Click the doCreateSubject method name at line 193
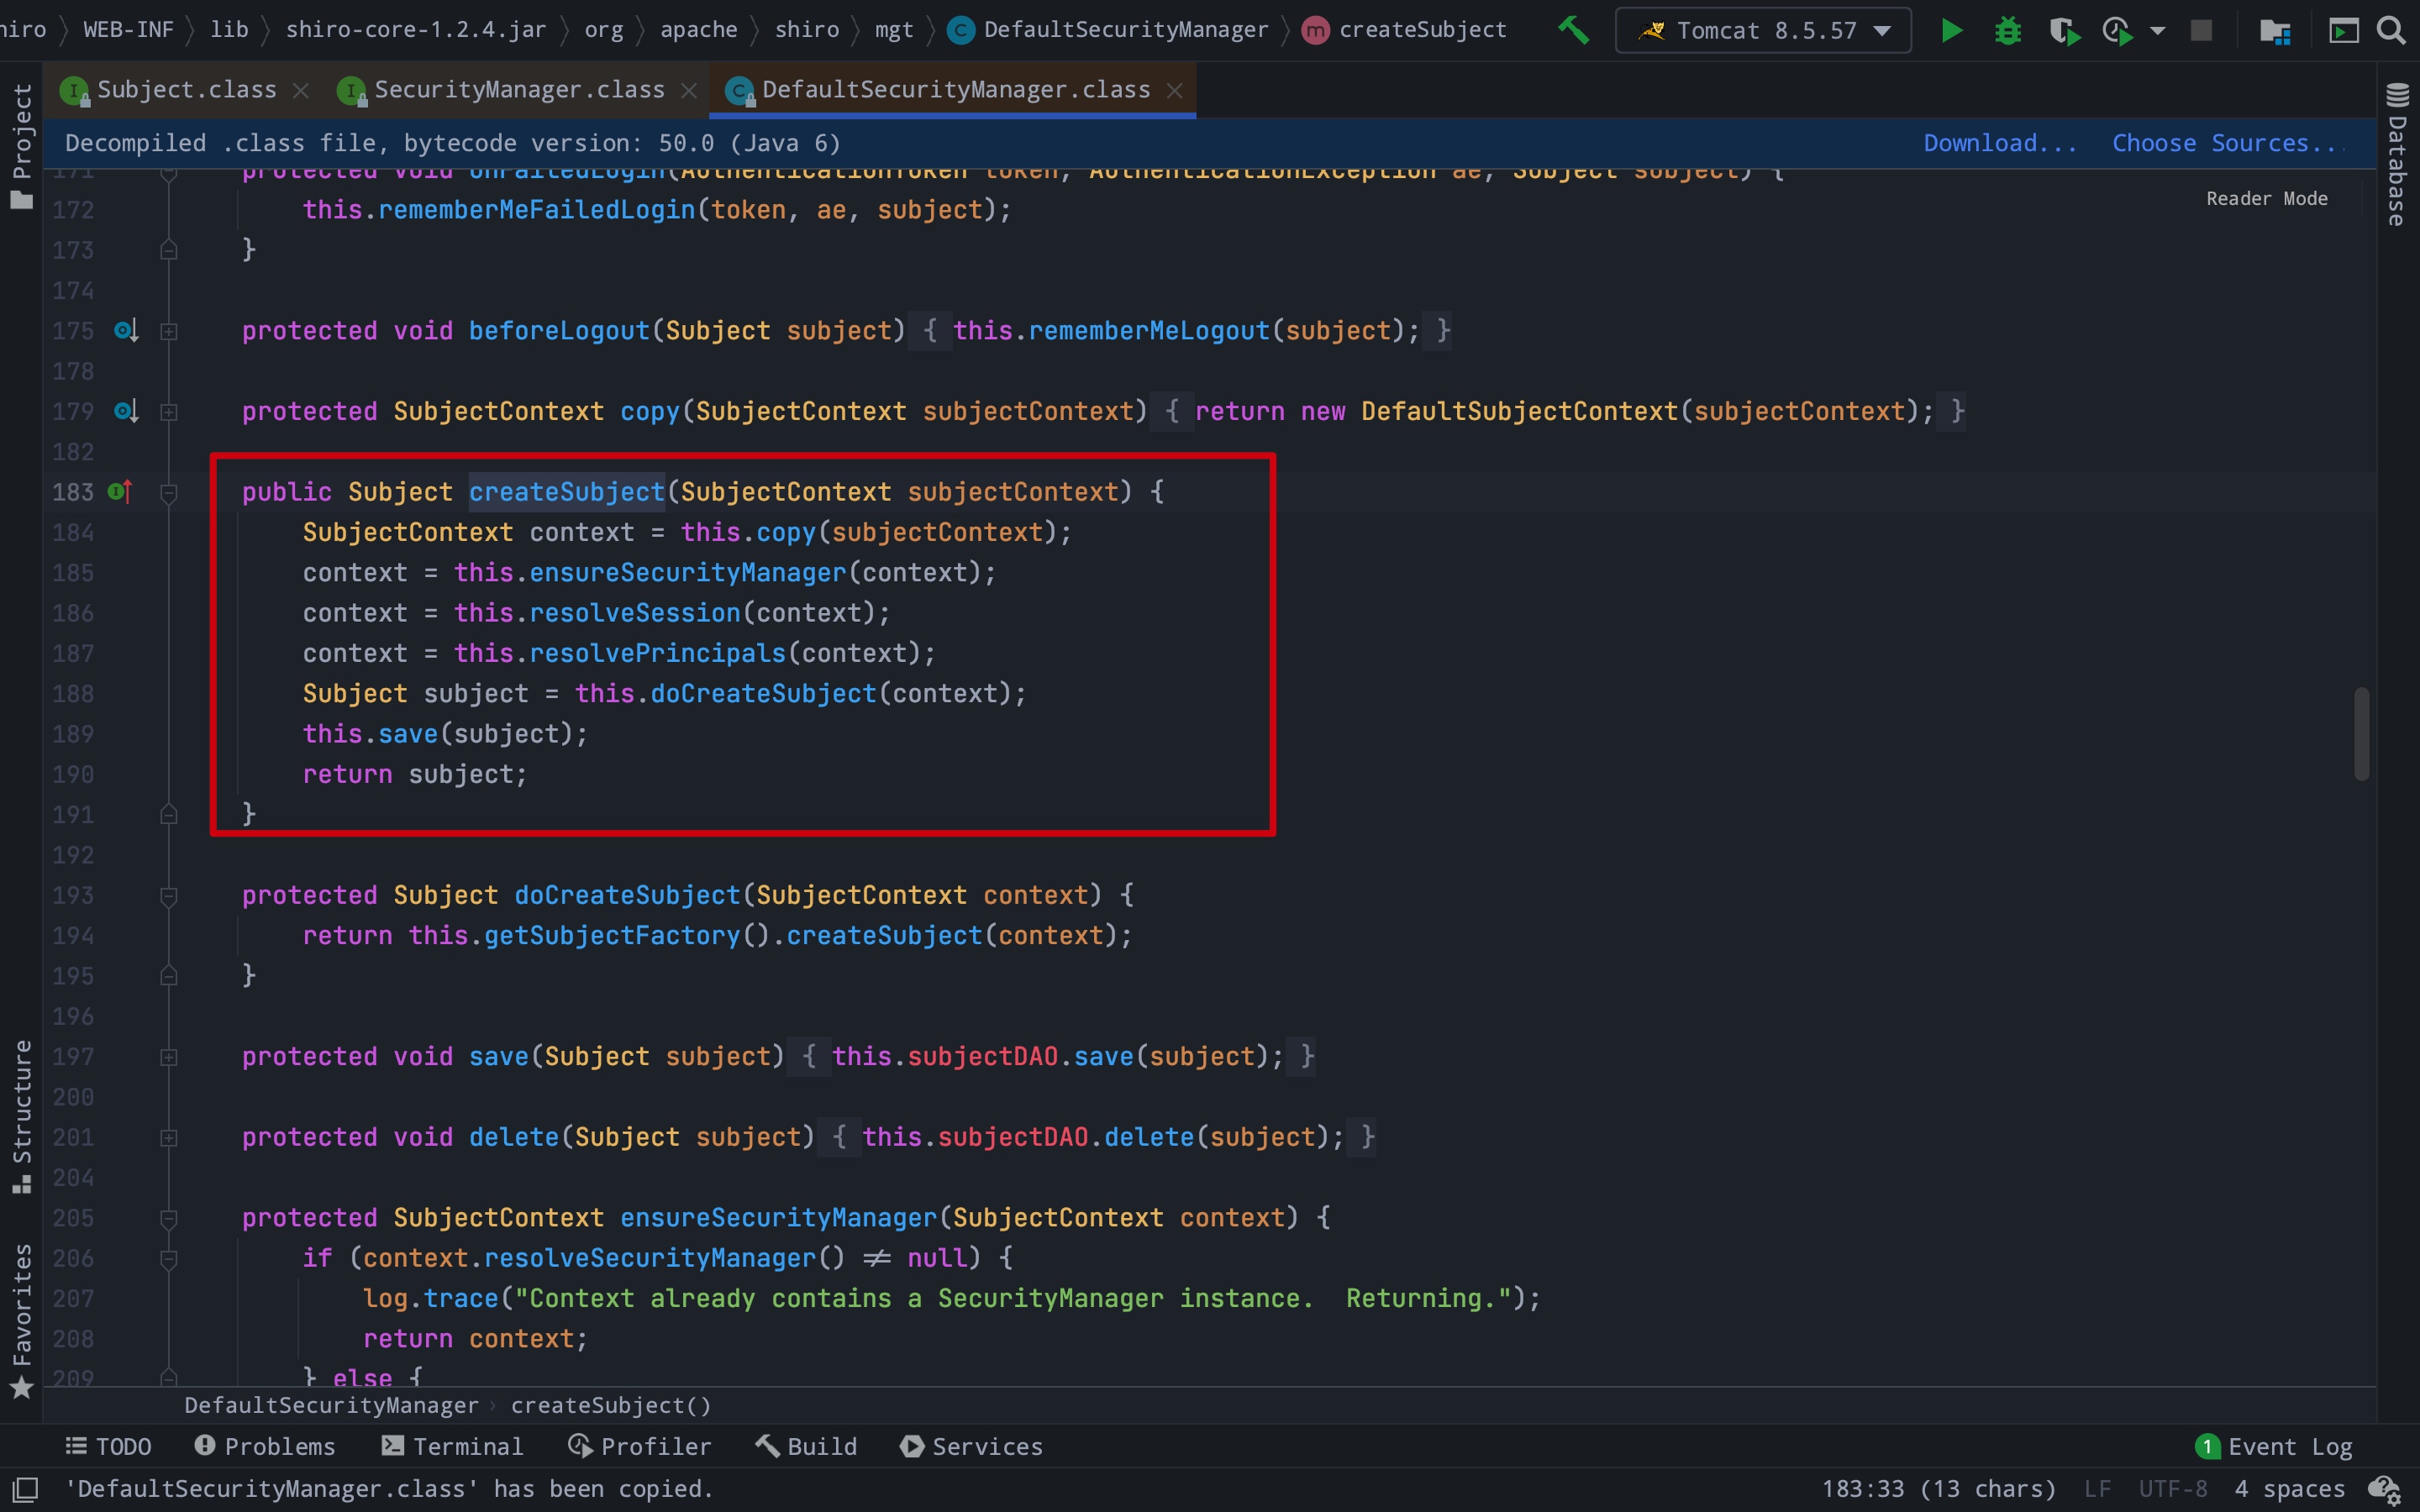Screen dimensions: 2420x1512 coord(627,895)
